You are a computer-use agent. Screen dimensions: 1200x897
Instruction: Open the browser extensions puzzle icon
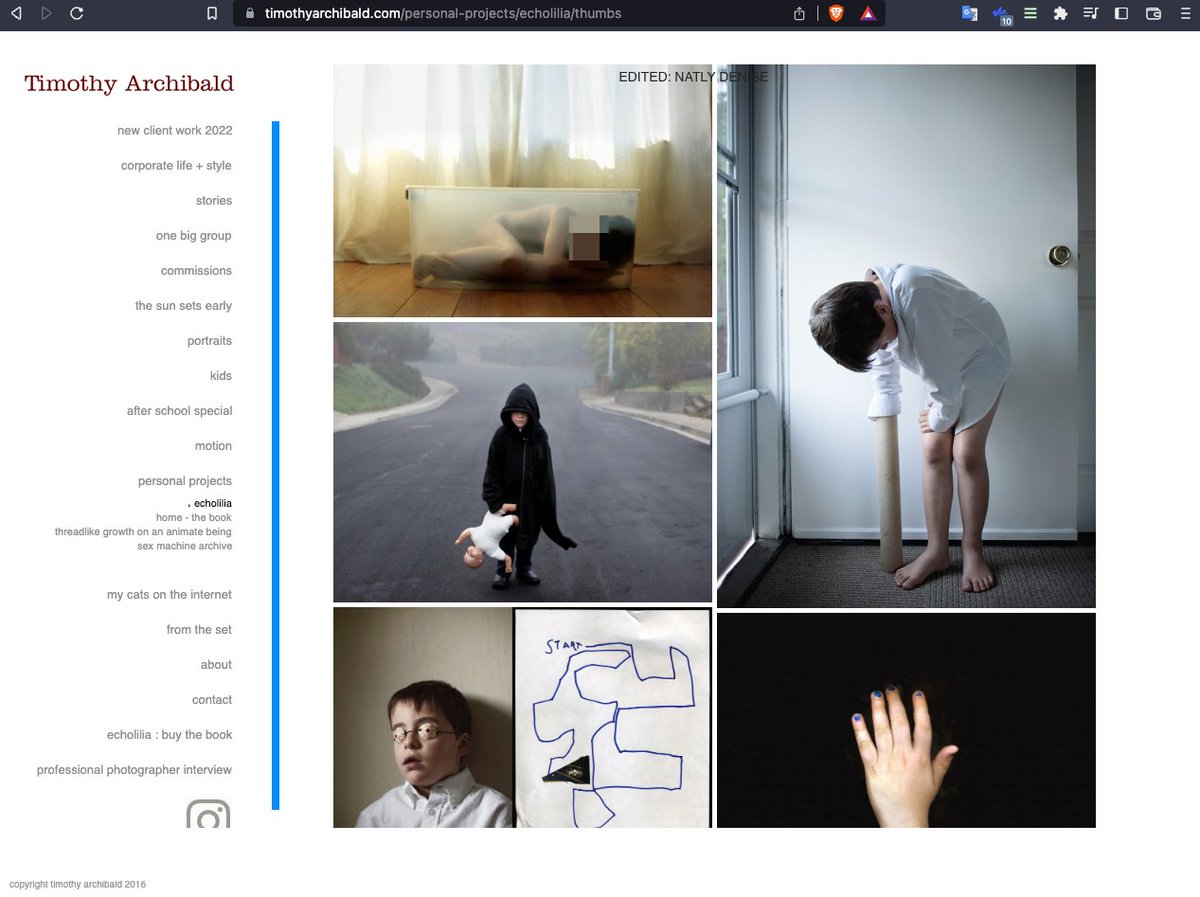coord(1061,14)
